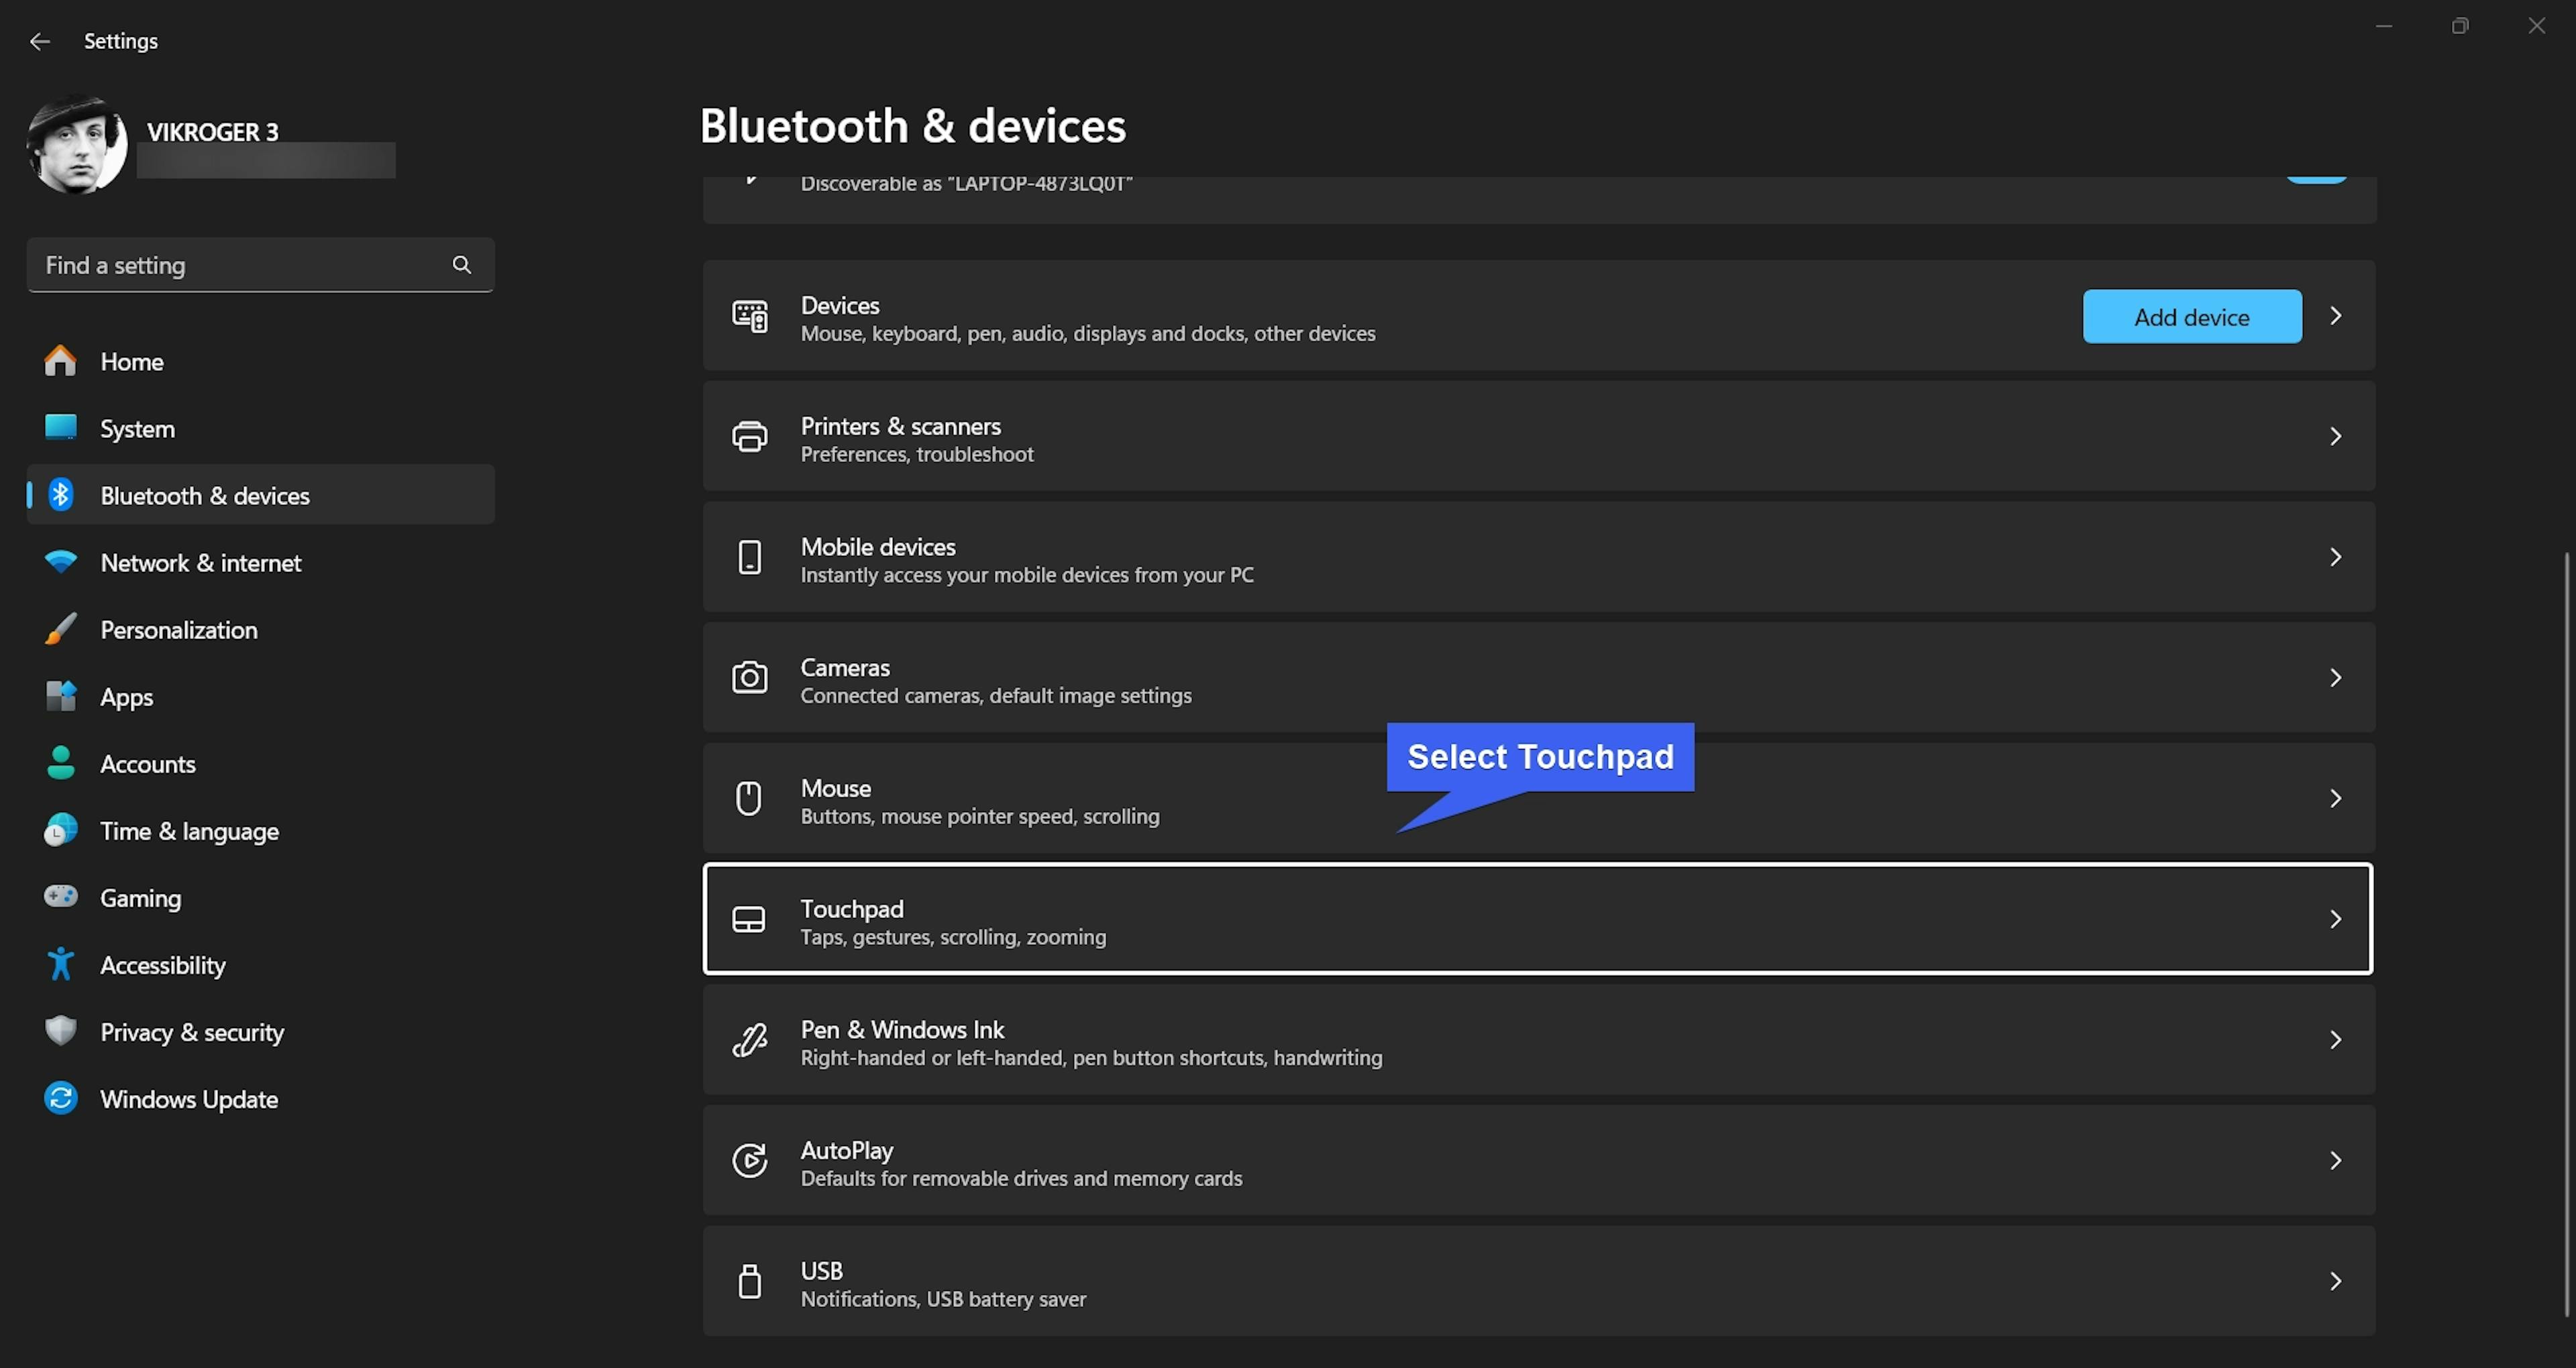
Task: Click the Find a setting field
Action: point(240,265)
